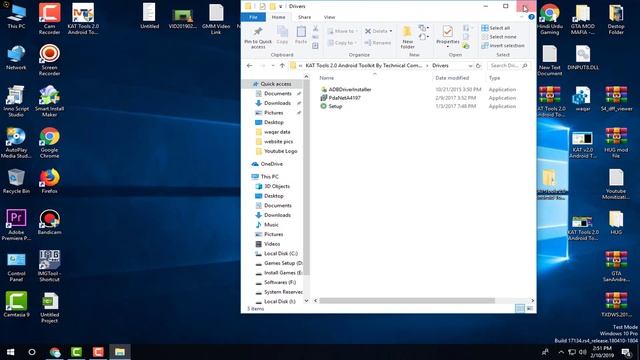Open website pics folder in sidebar
The image size is (640, 360).
[278, 142]
